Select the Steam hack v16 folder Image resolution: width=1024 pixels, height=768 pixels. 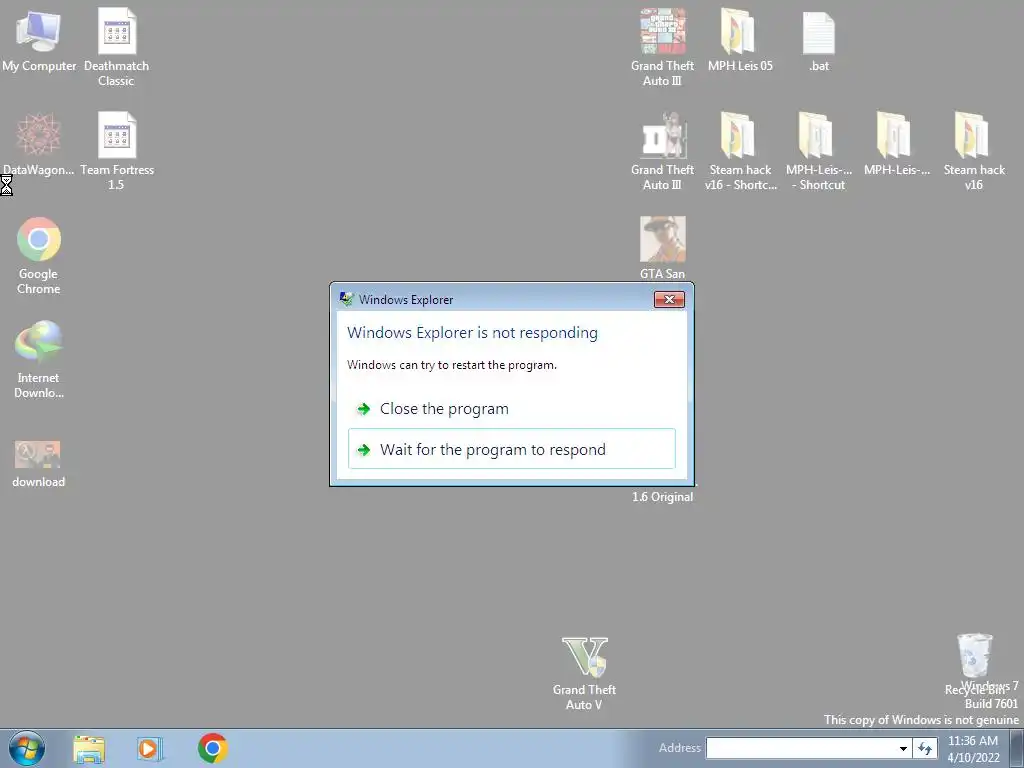(x=974, y=151)
